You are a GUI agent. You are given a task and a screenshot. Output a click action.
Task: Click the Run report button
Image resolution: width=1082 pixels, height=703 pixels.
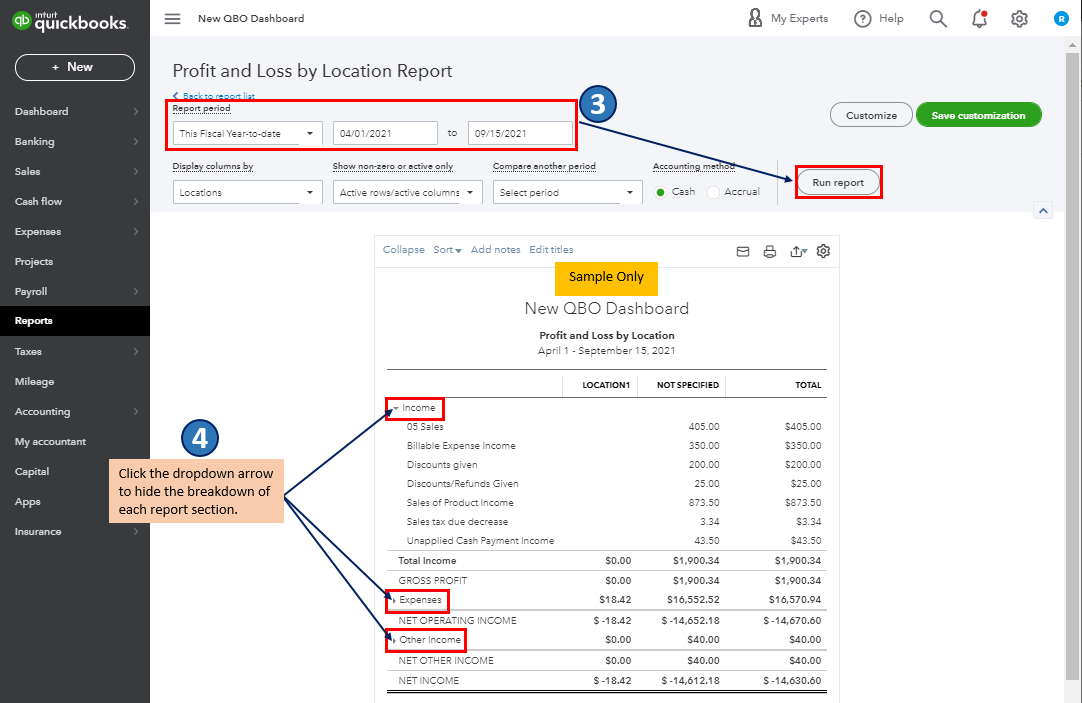(838, 183)
